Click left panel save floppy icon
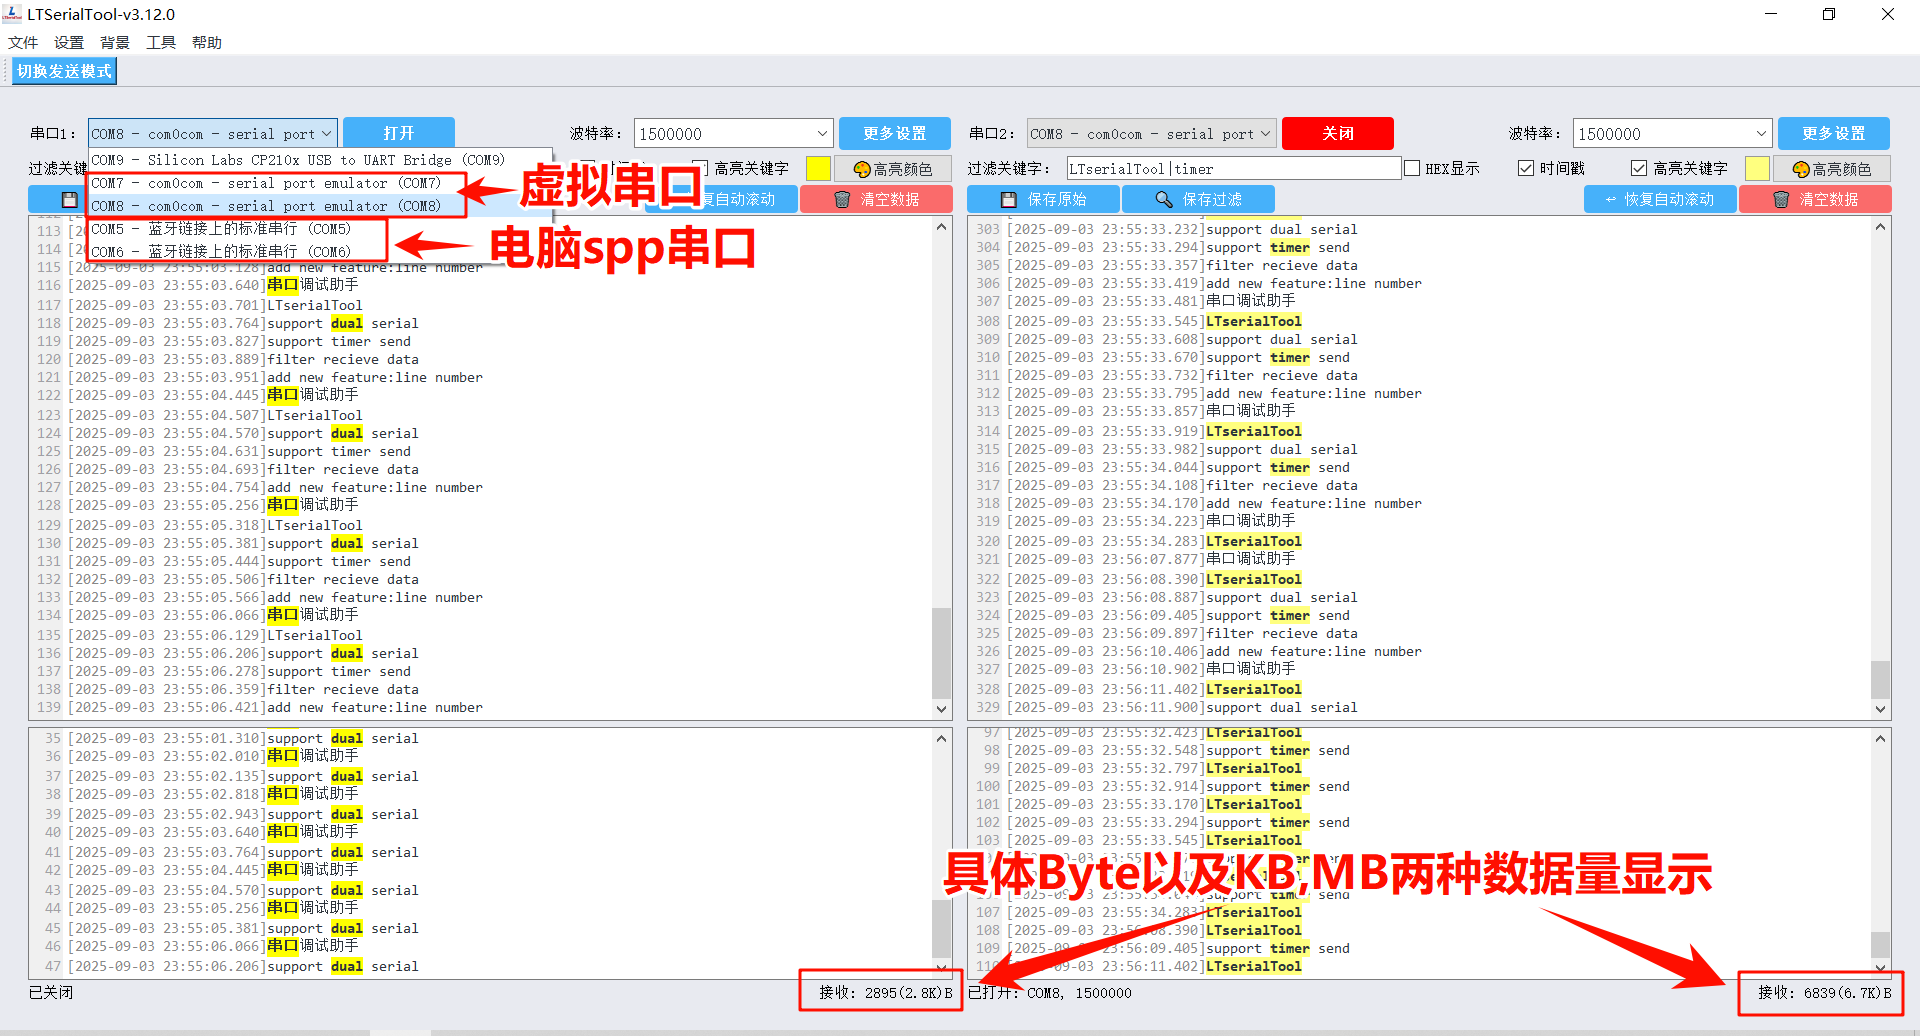The image size is (1920, 1036). pyautogui.click(x=69, y=199)
